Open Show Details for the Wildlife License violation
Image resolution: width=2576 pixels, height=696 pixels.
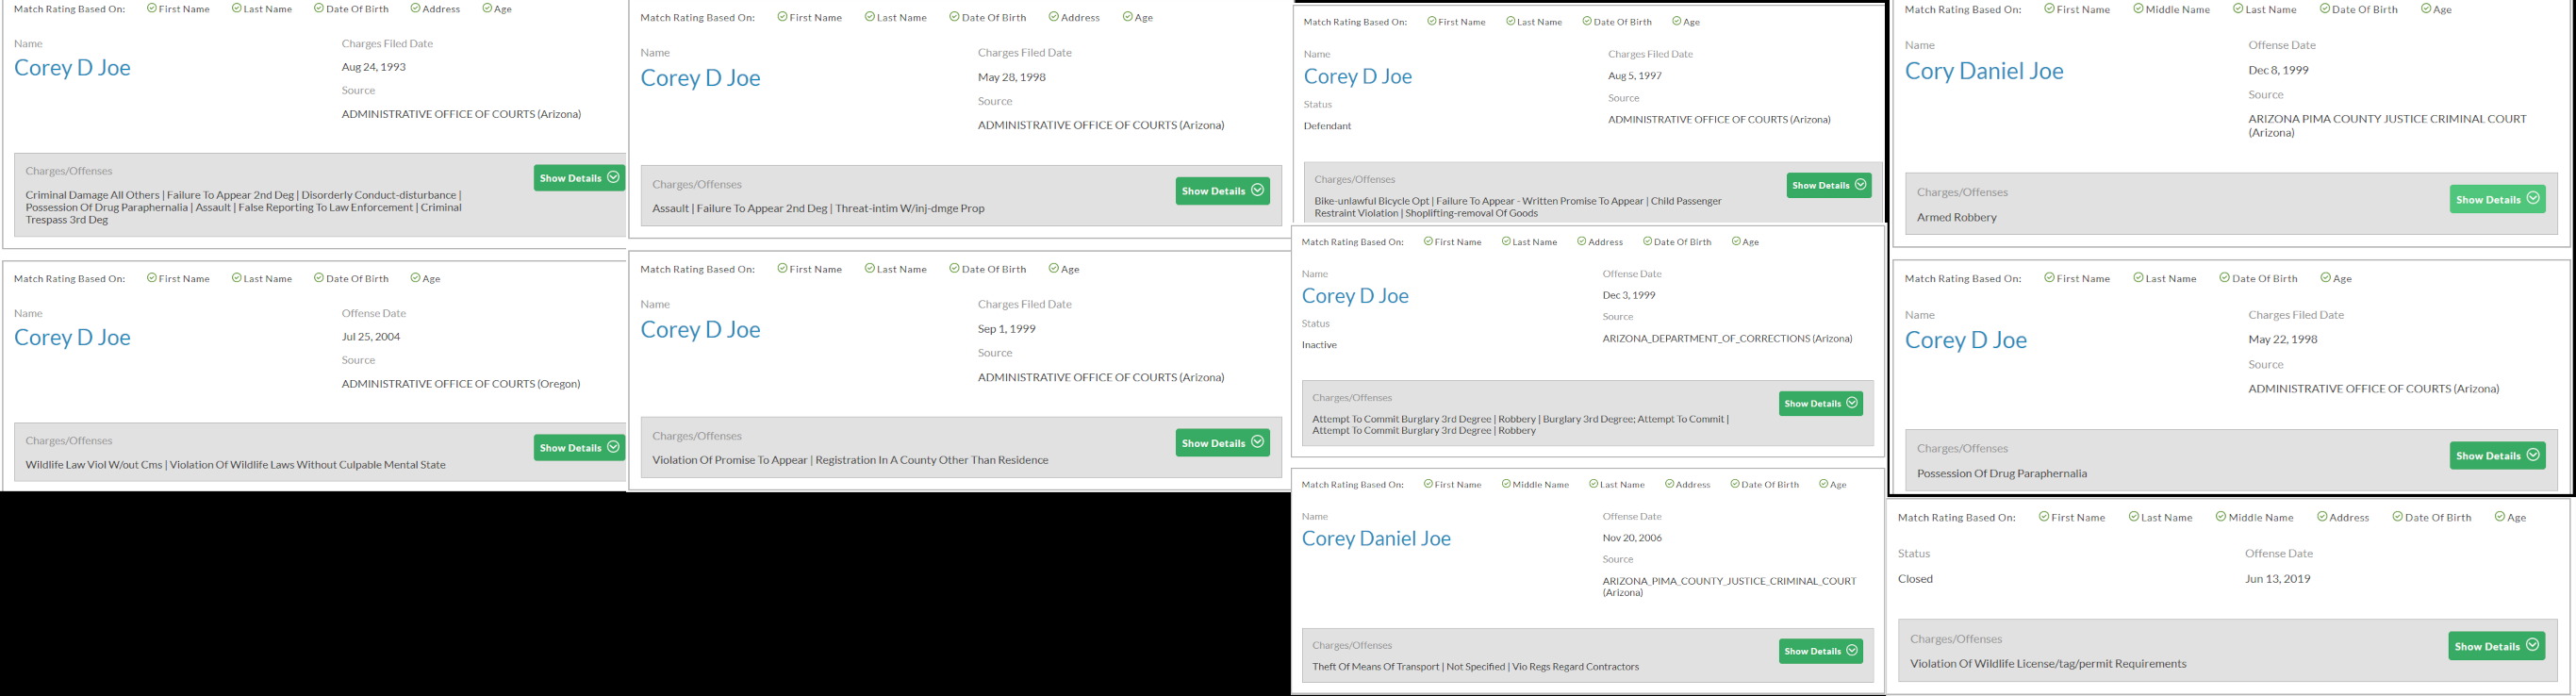coord(2496,647)
